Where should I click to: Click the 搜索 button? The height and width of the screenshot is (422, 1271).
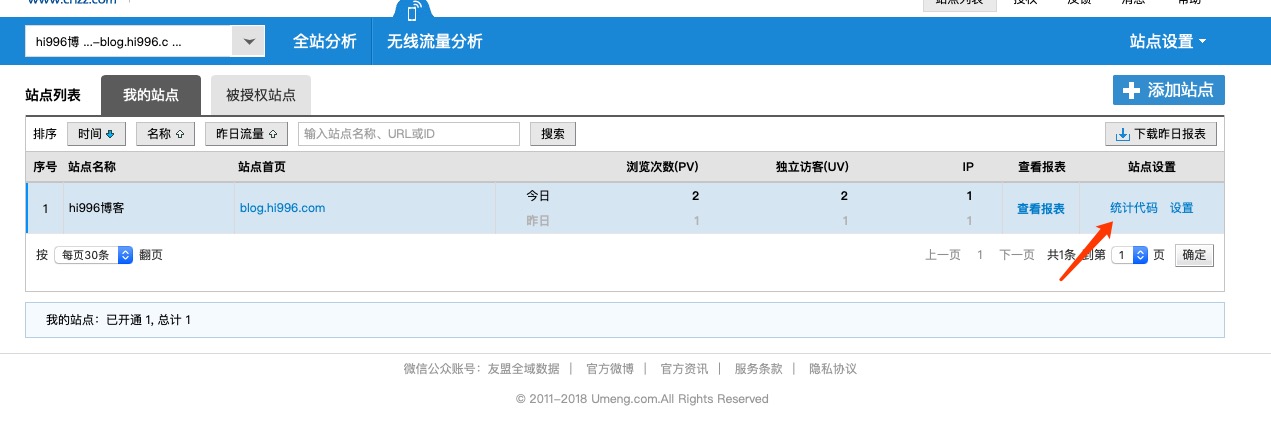coord(552,134)
